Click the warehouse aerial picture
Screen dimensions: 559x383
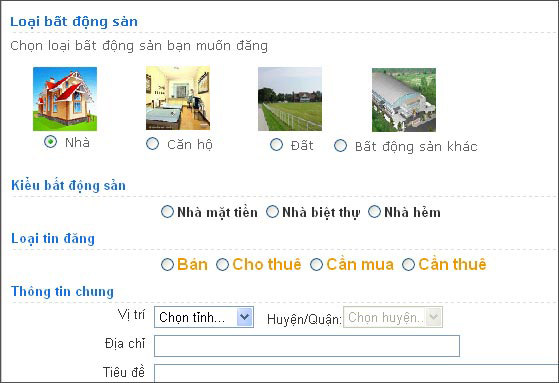[404, 100]
